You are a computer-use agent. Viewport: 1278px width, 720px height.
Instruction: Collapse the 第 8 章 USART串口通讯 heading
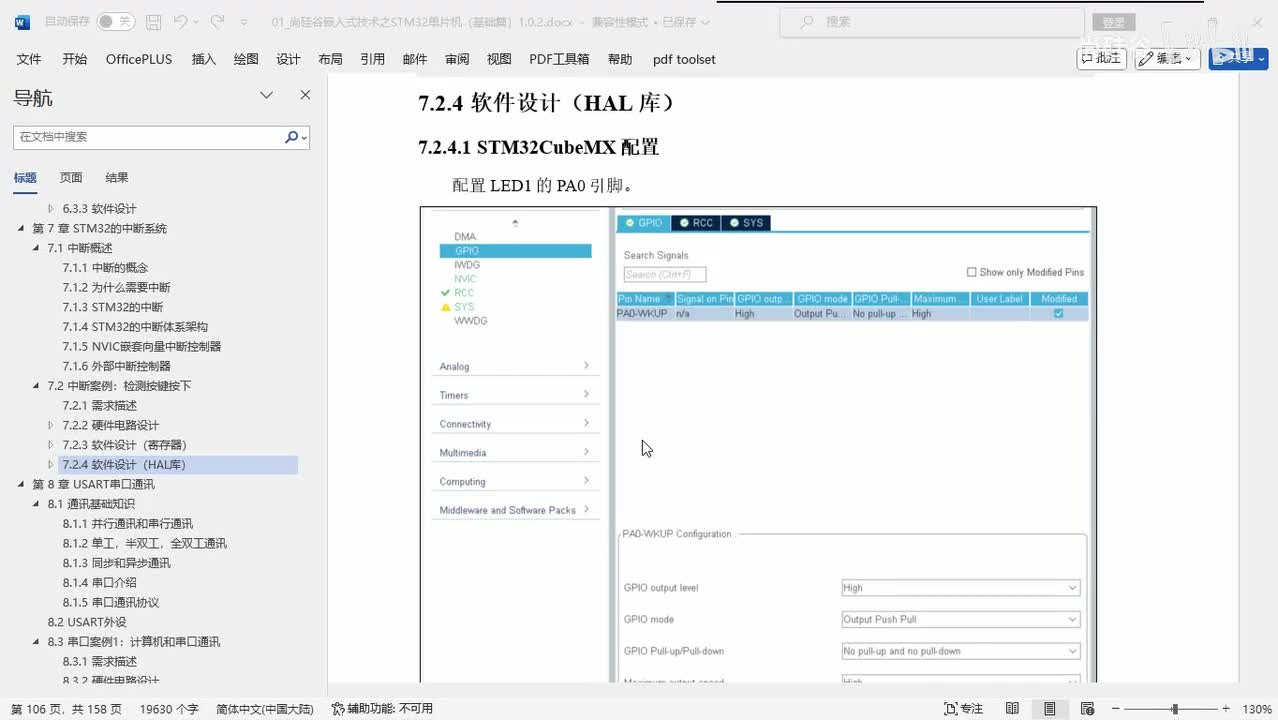pos(21,484)
